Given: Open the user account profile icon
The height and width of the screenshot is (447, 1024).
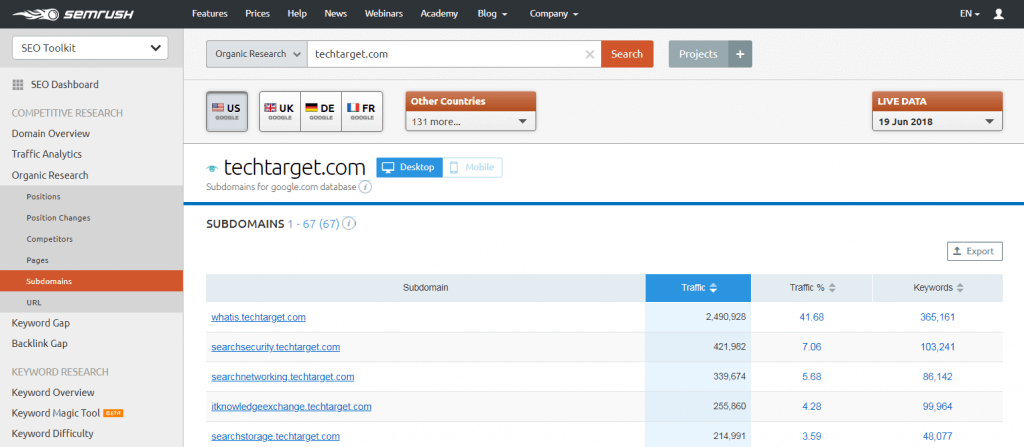Looking at the screenshot, I should [x=999, y=14].
